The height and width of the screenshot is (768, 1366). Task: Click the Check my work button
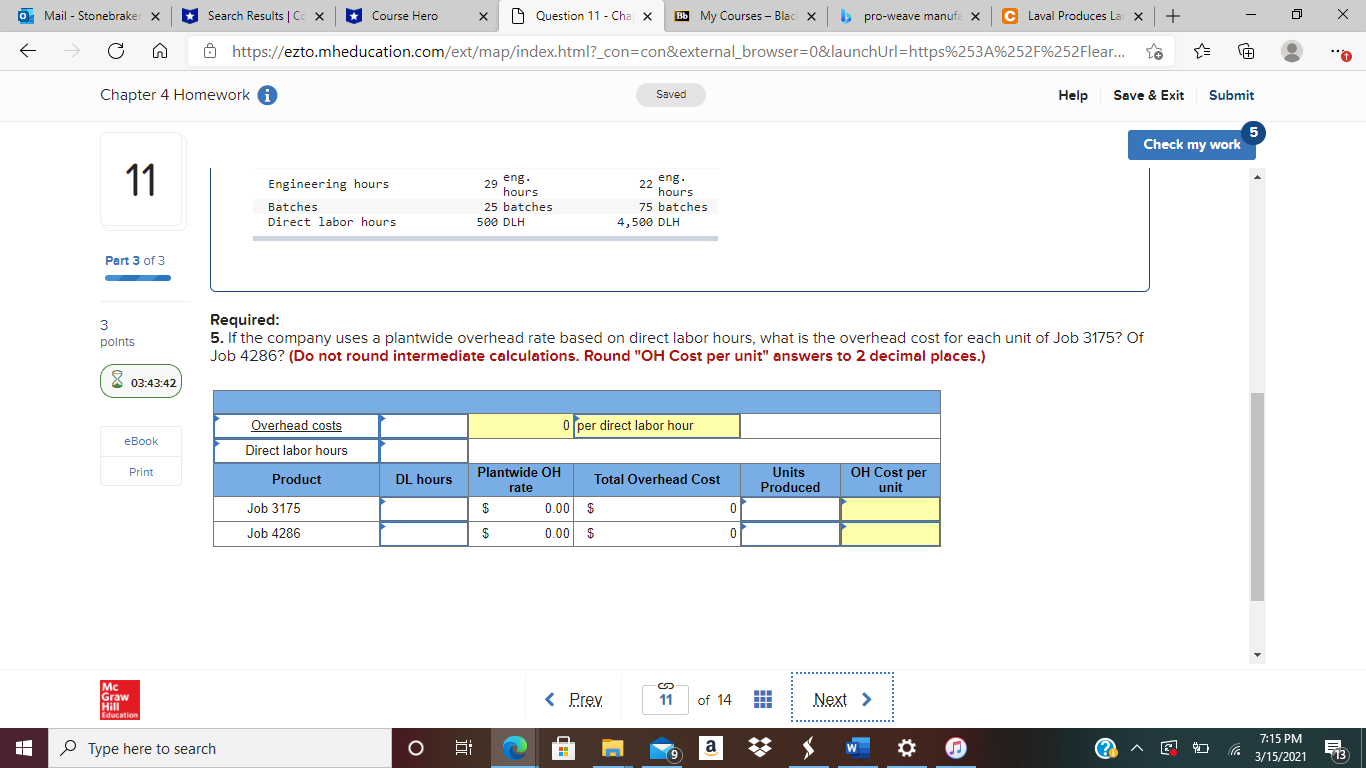tap(1192, 144)
